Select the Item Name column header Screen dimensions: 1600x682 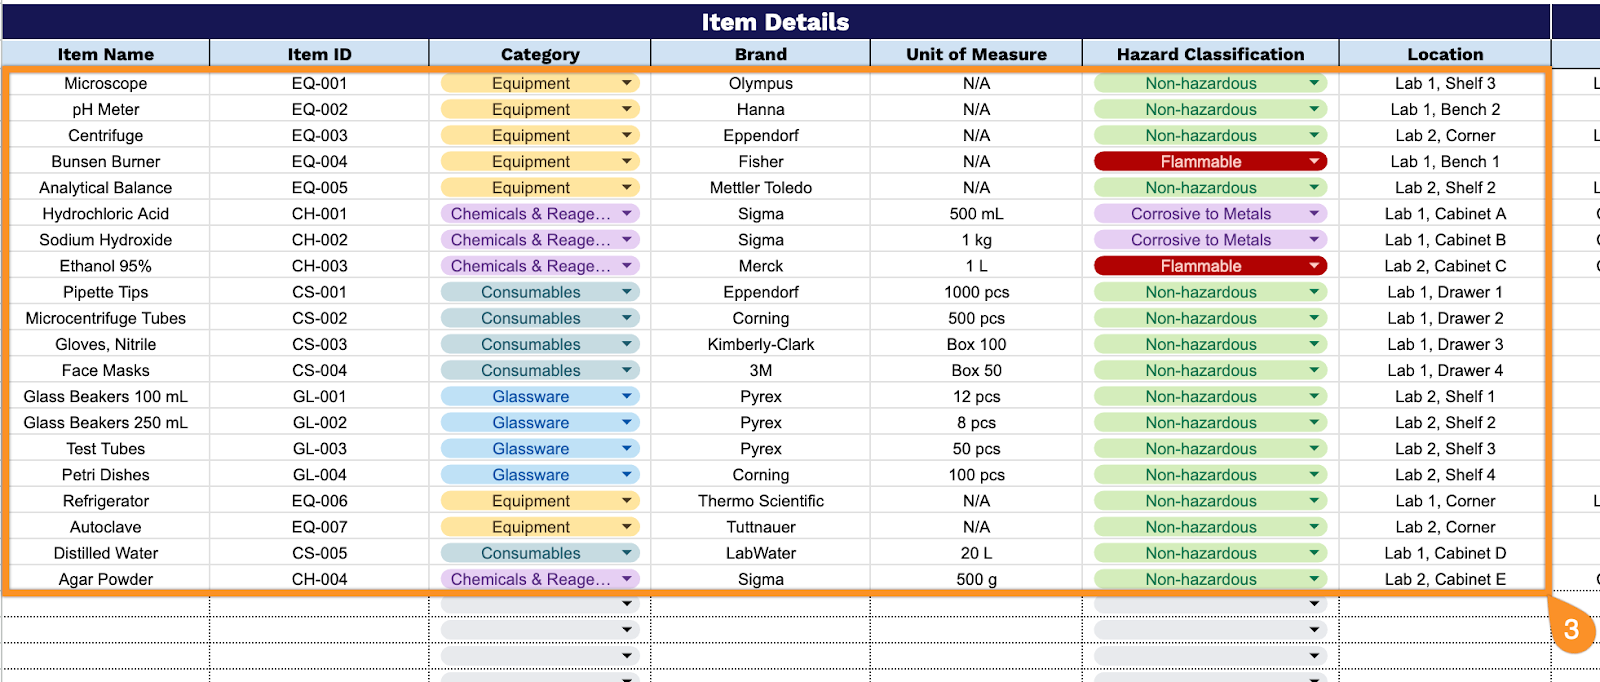pos(106,53)
